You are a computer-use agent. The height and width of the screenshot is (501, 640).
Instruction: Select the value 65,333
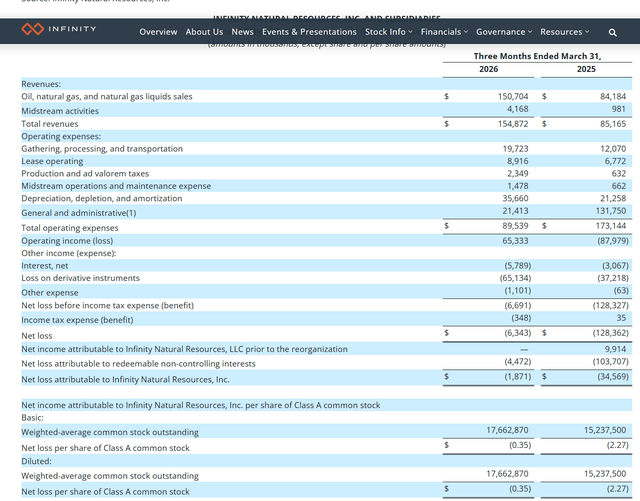click(x=516, y=241)
